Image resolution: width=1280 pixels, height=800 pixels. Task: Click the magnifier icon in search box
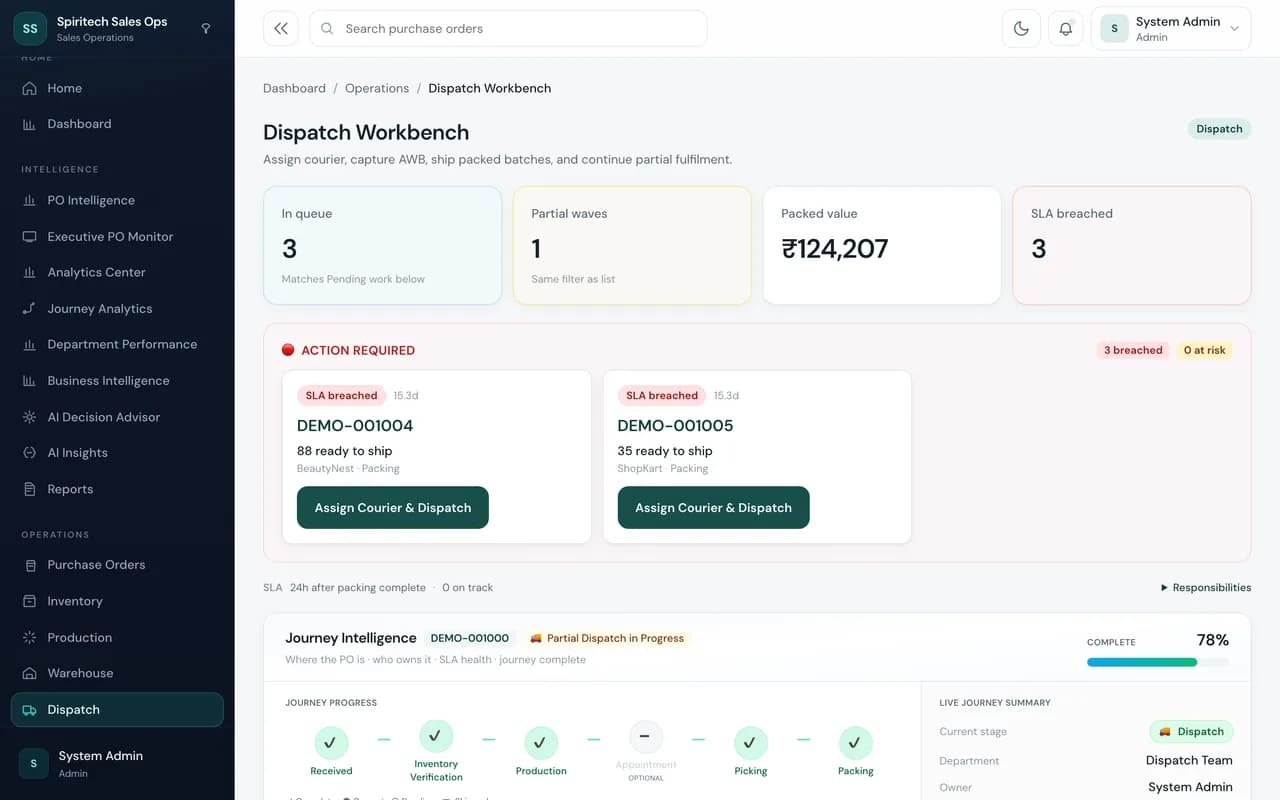(x=328, y=29)
